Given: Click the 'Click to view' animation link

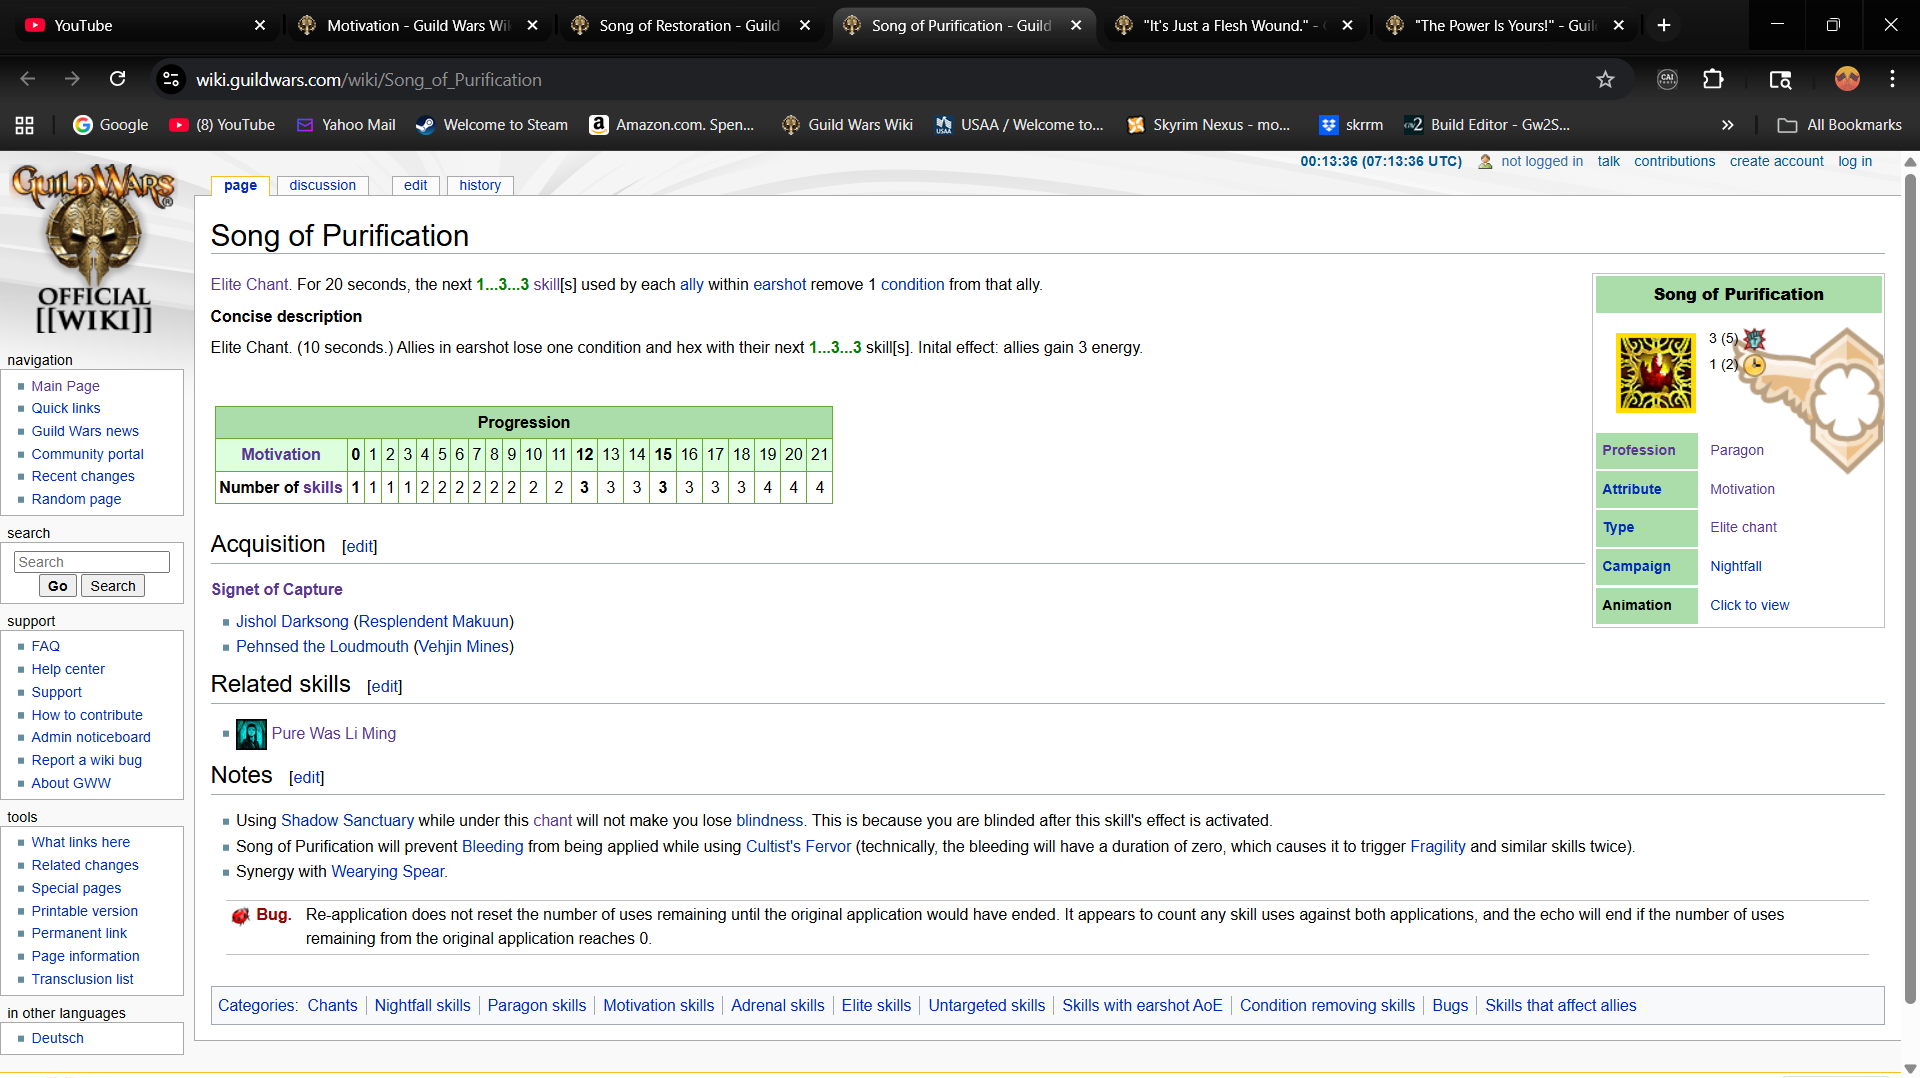Looking at the screenshot, I should pos(1750,605).
